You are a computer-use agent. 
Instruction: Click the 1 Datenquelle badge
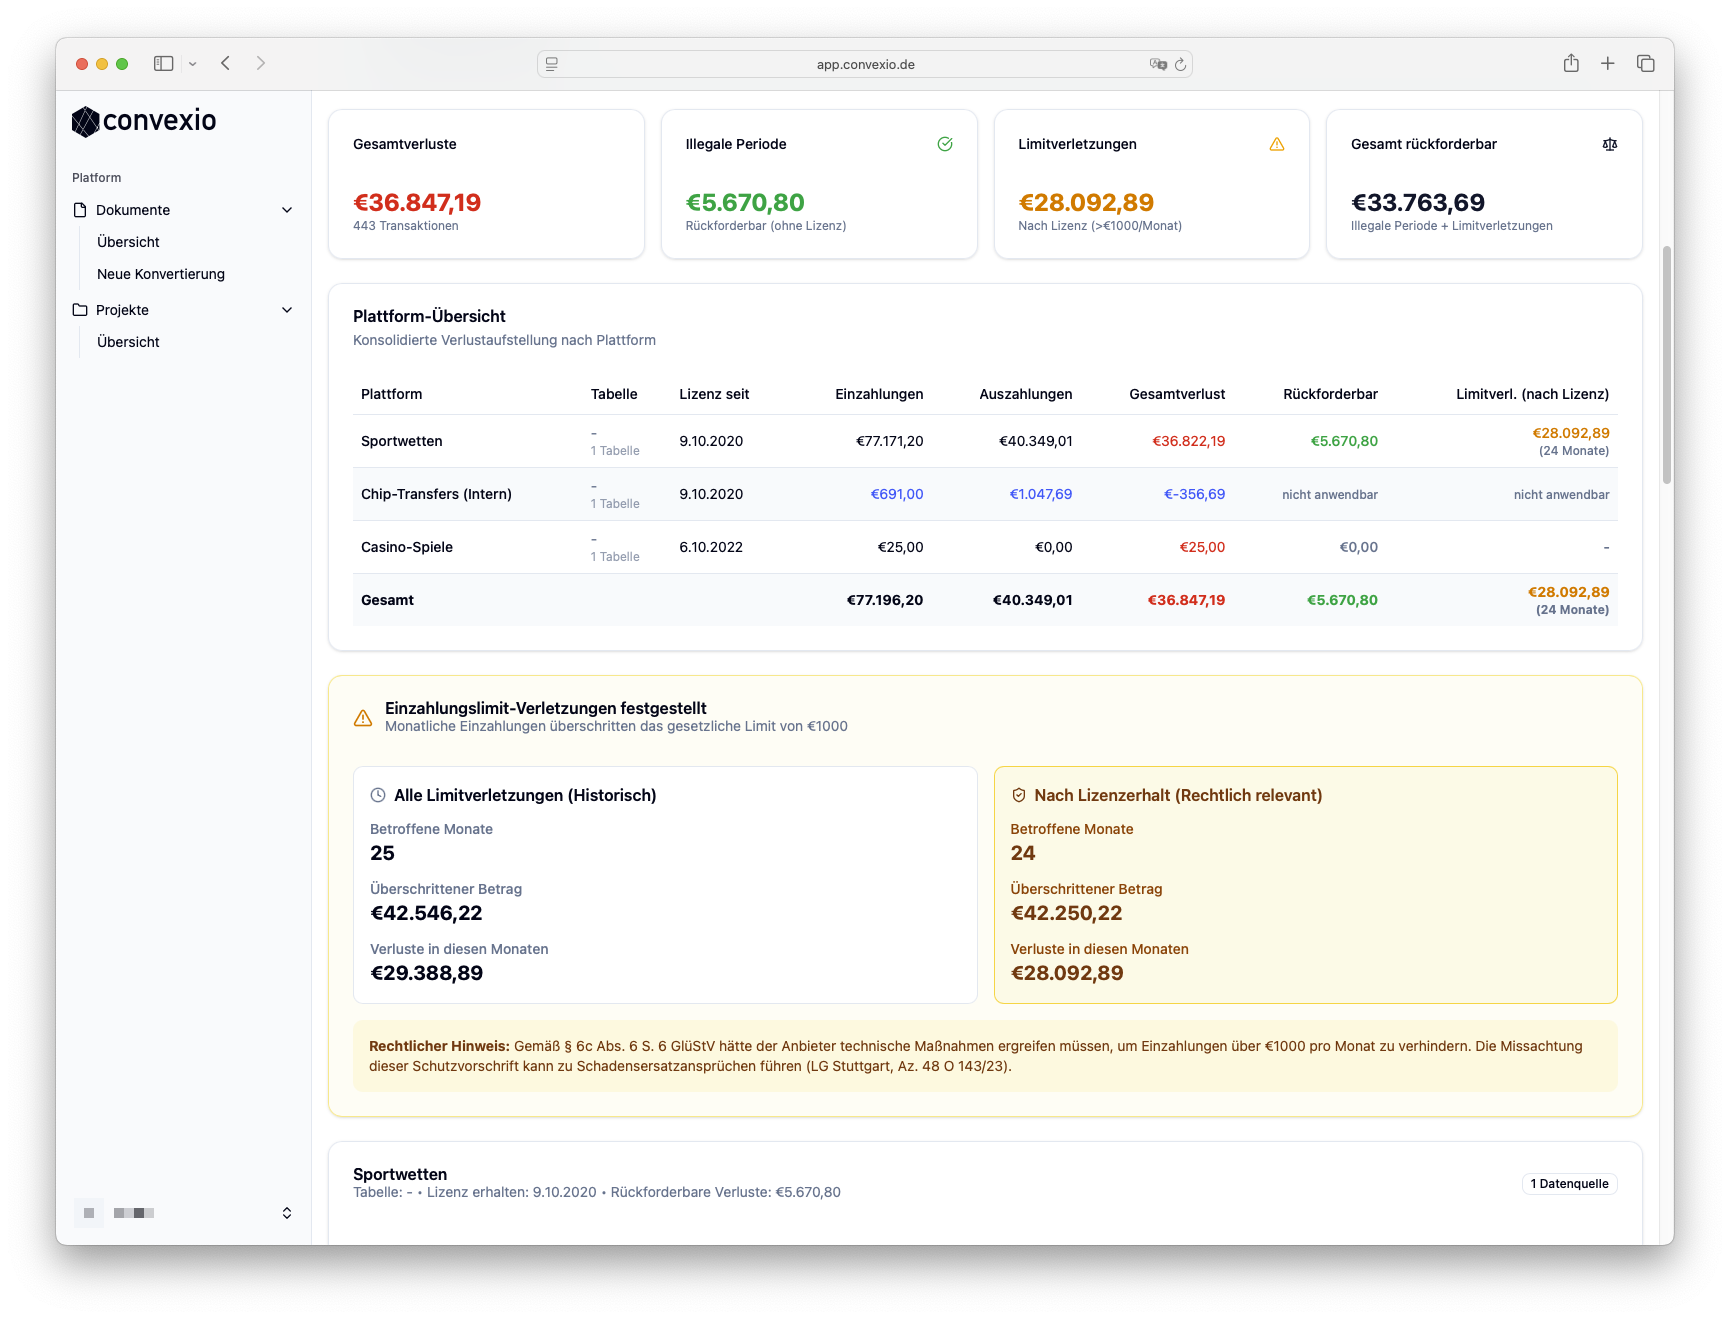[x=1568, y=1184]
